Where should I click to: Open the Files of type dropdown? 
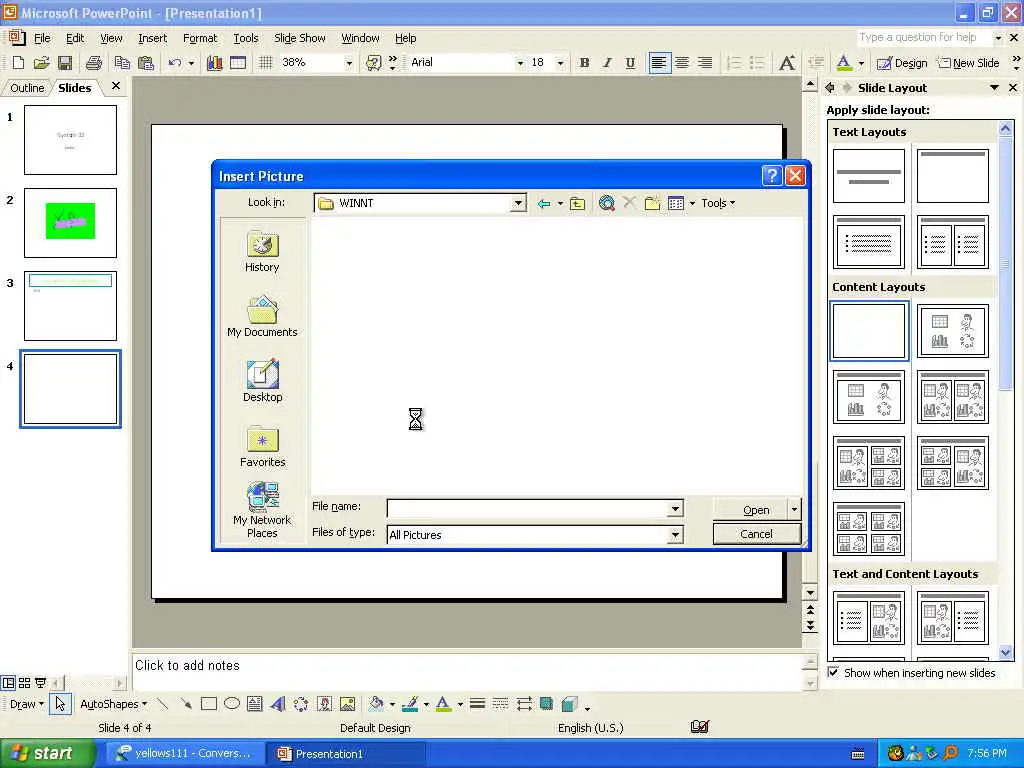click(x=675, y=535)
